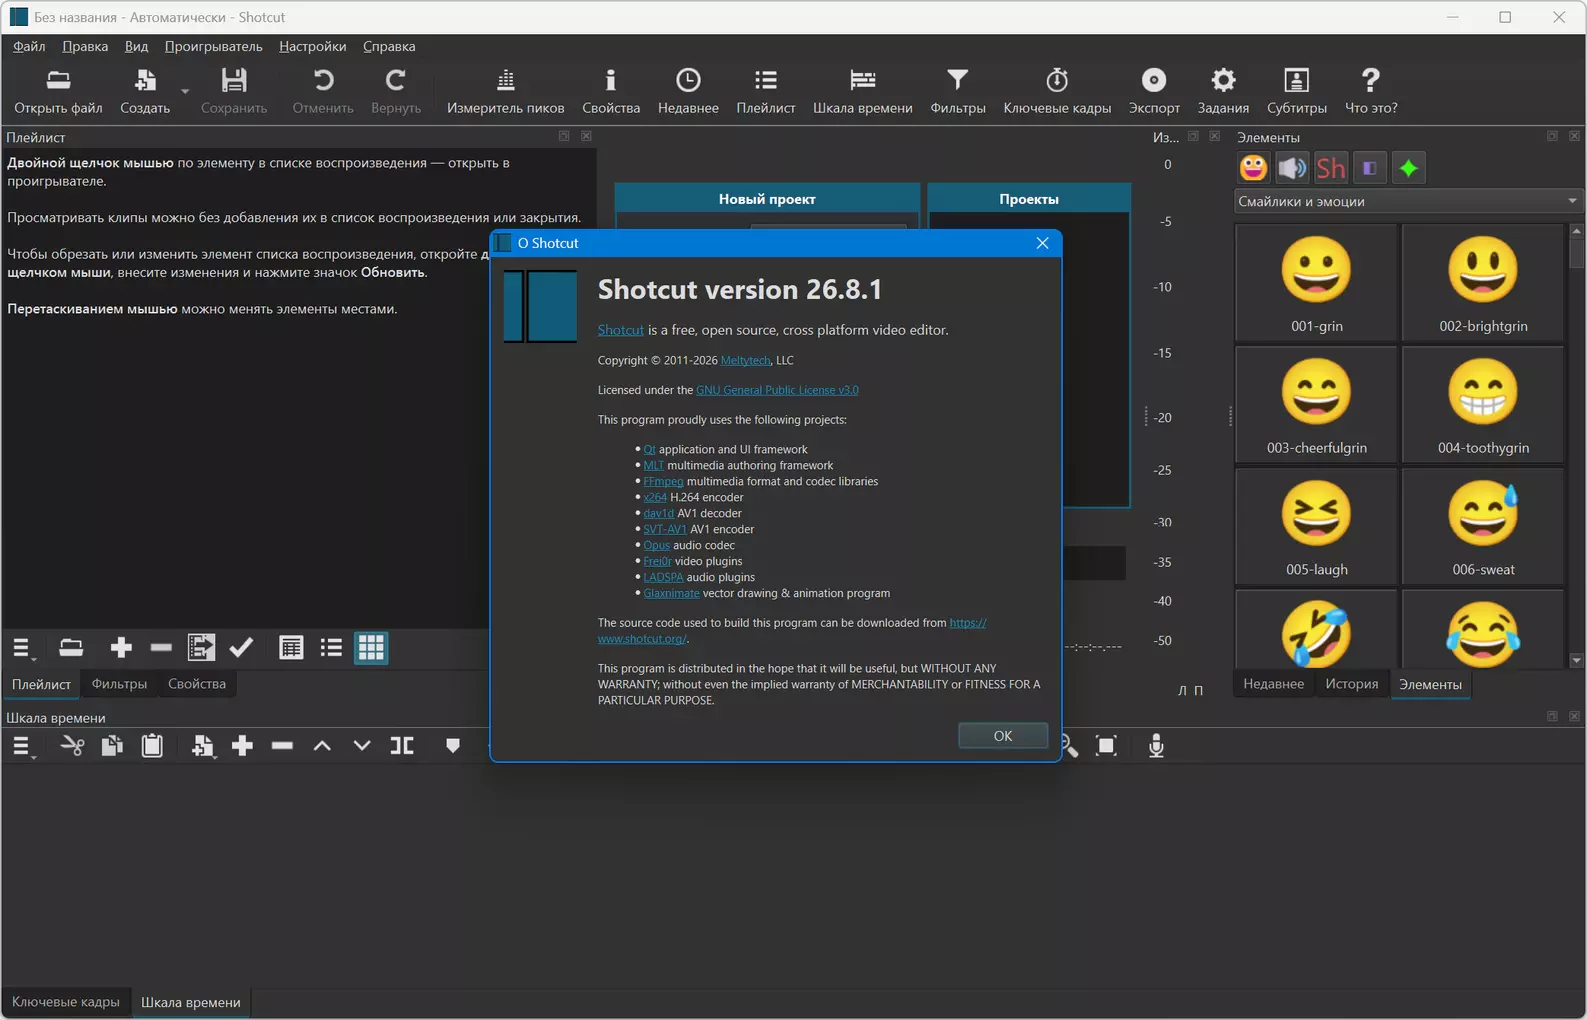Pick the 006-sweat emoji thumbnail

pyautogui.click(x=1483, y=526)
